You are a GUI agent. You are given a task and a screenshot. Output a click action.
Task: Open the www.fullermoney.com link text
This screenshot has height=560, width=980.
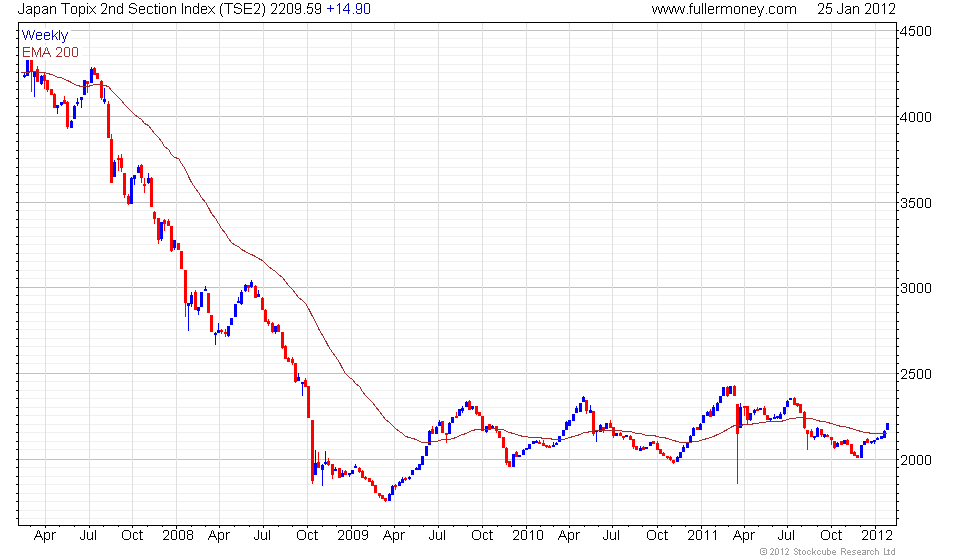[x=724, y=9]
